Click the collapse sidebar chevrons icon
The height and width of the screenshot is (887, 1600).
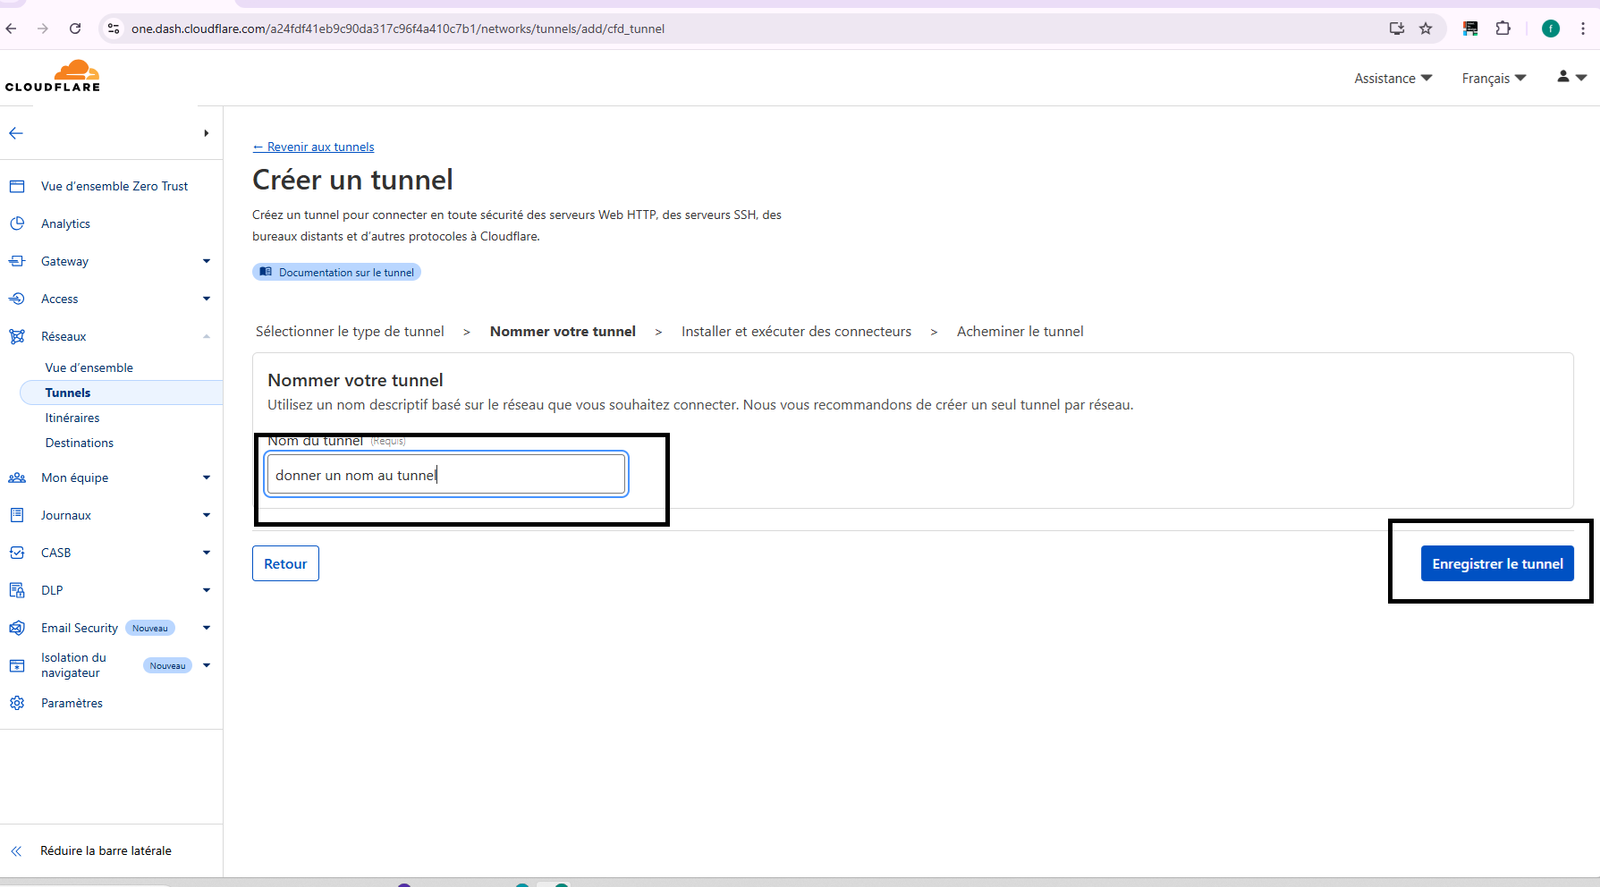pyautogui.click(x=16, y=851)
